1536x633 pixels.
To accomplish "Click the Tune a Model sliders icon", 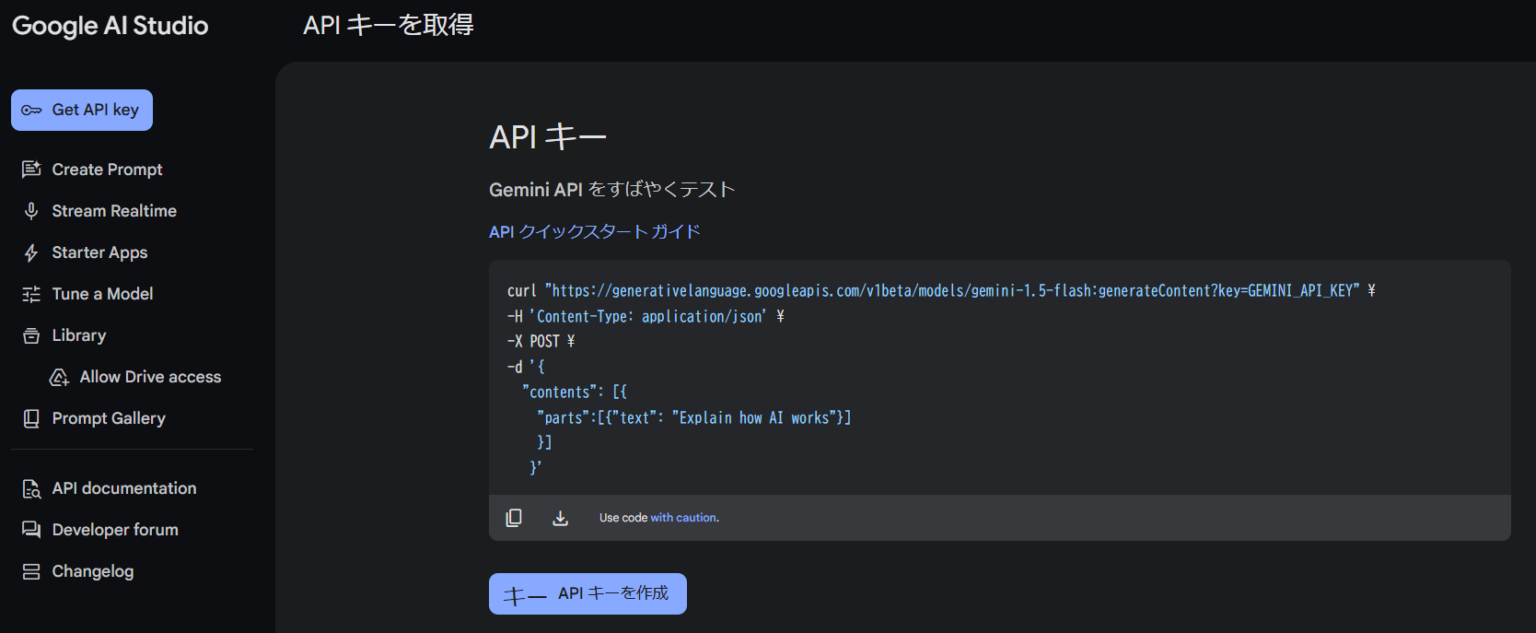I will pyautogui.click(x=32, y=293).
